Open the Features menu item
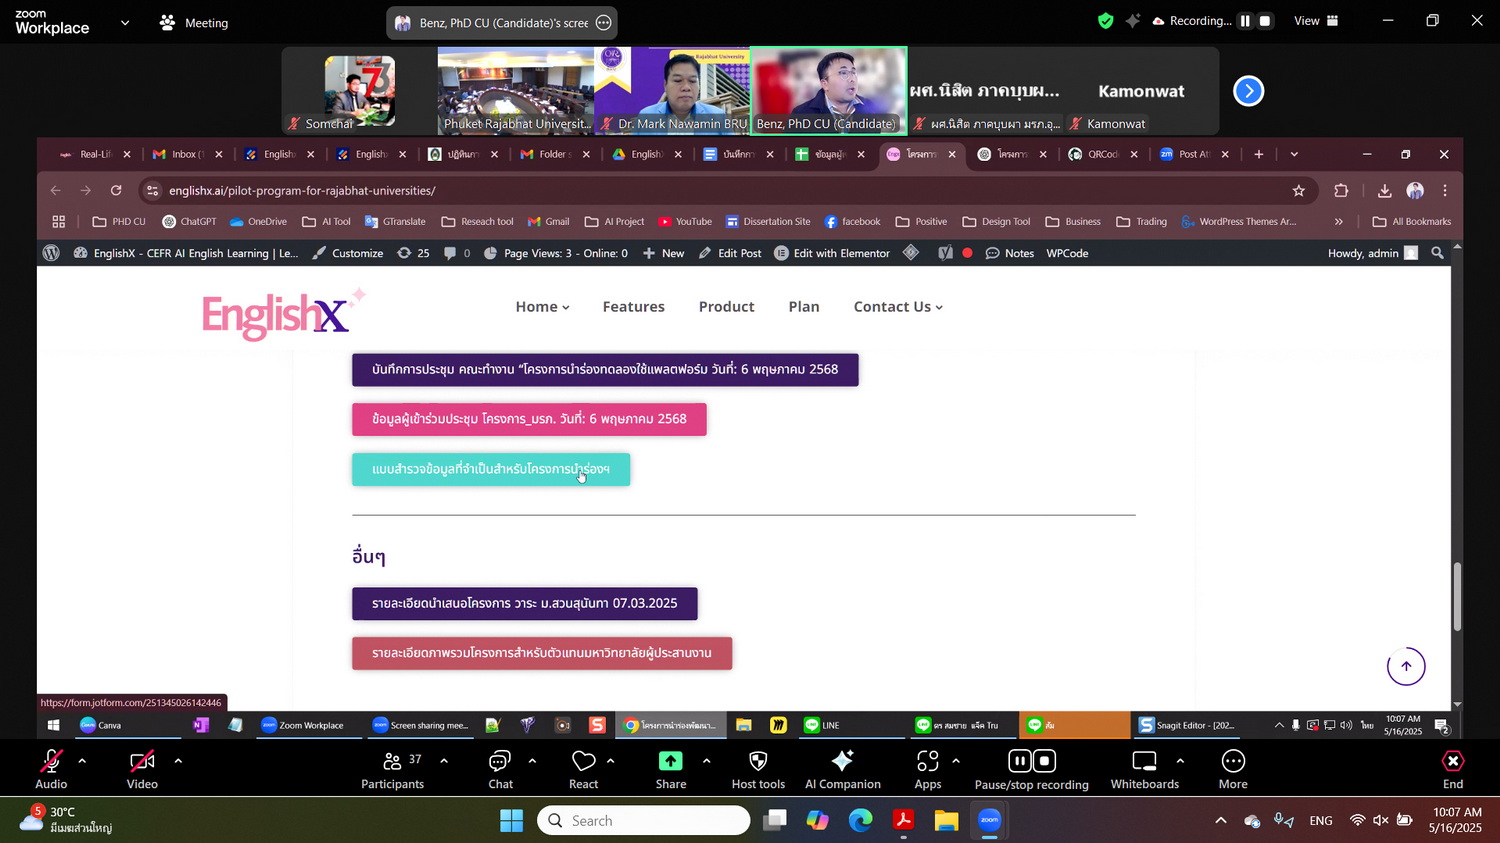Image resolution: width=1500 pixels, height=843 pixels. [633, 306]
